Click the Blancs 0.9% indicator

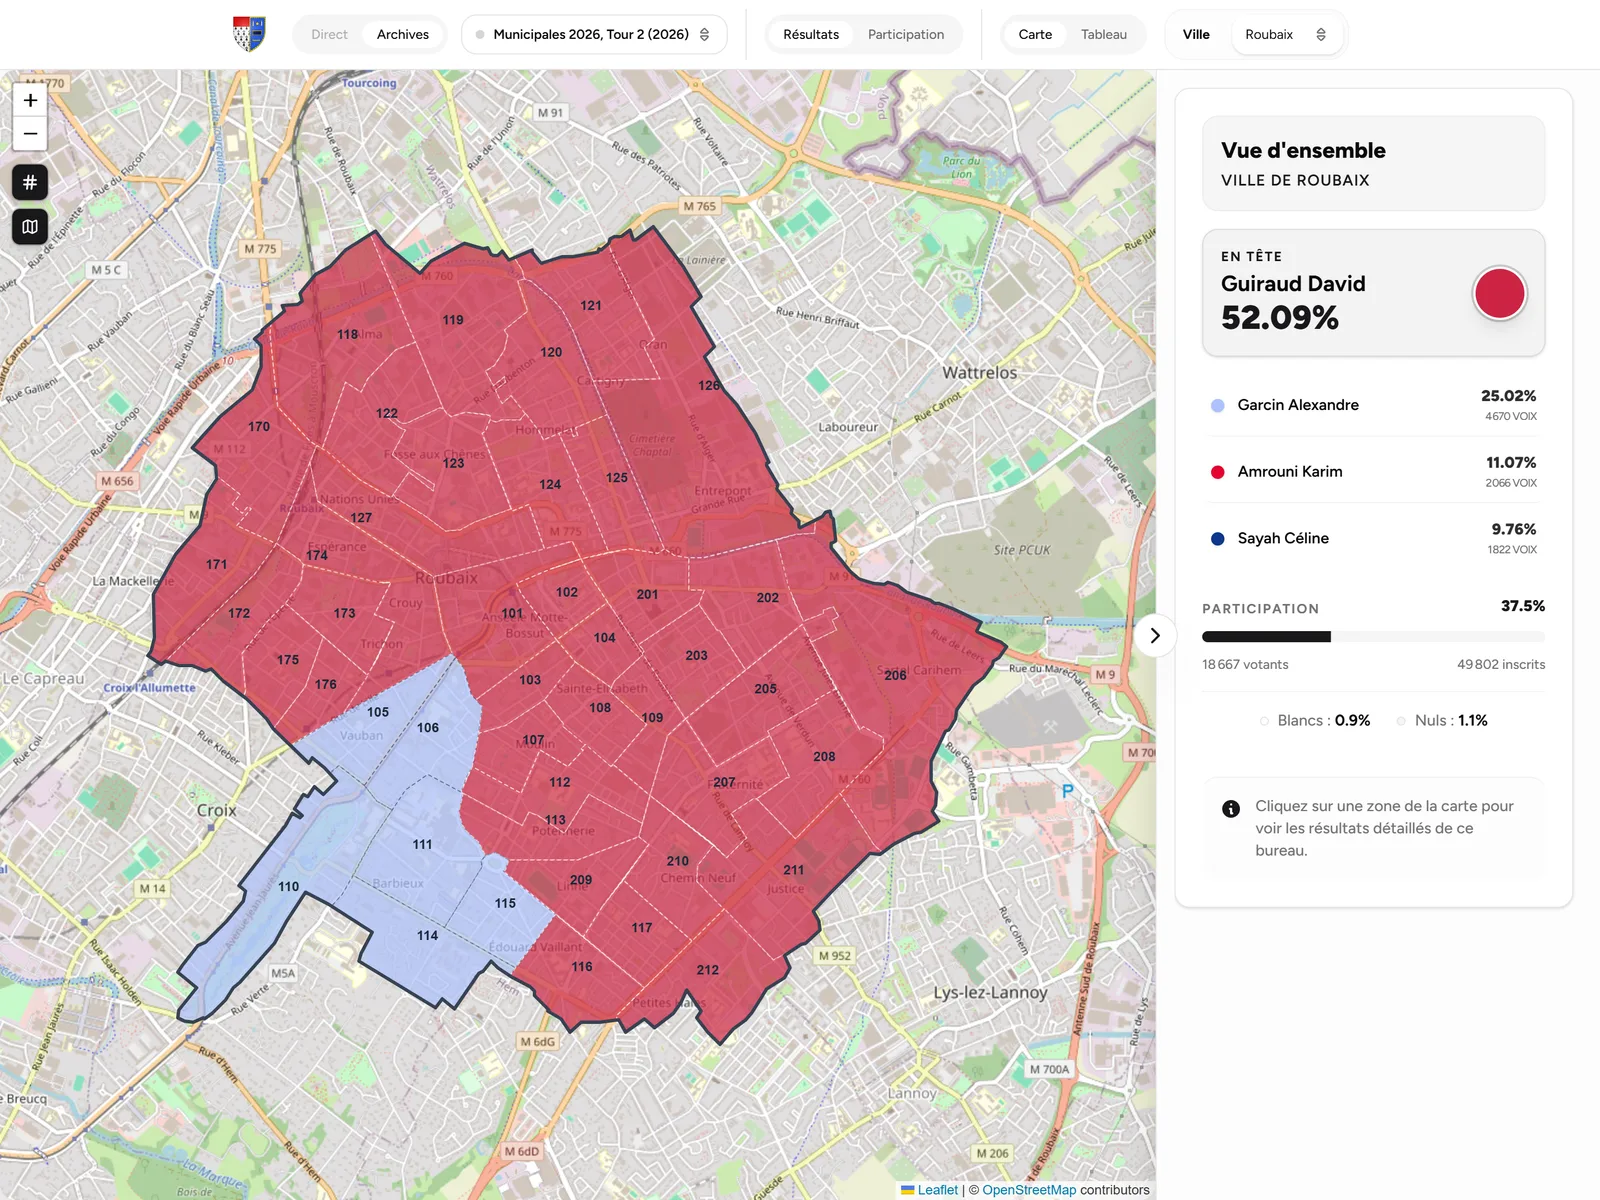[1315, 720]
